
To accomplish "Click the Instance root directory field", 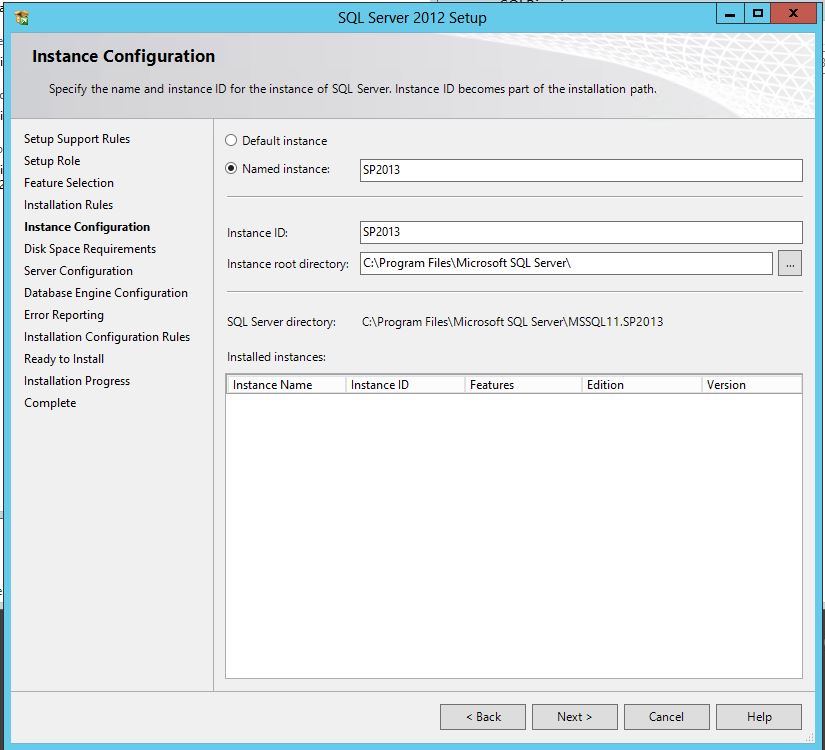I will click(x=566, y=263).
